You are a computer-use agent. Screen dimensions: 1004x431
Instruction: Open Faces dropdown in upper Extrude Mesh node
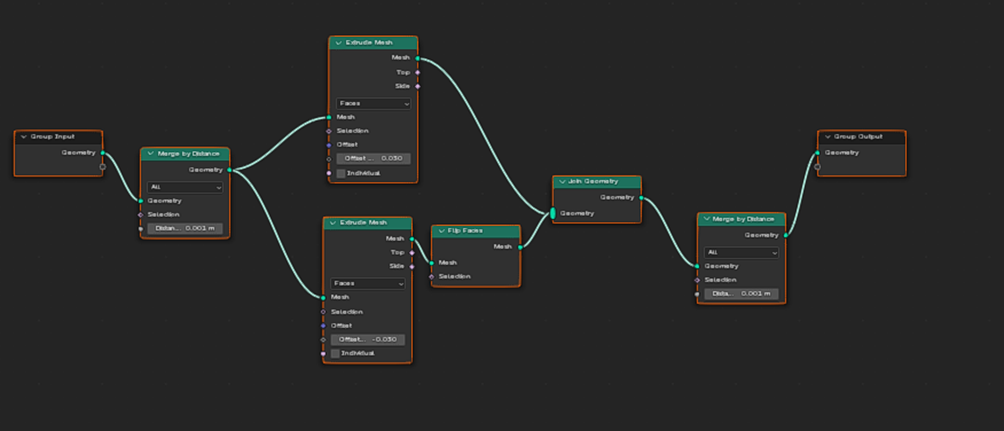pyautogui.click(x=374, y=103)
